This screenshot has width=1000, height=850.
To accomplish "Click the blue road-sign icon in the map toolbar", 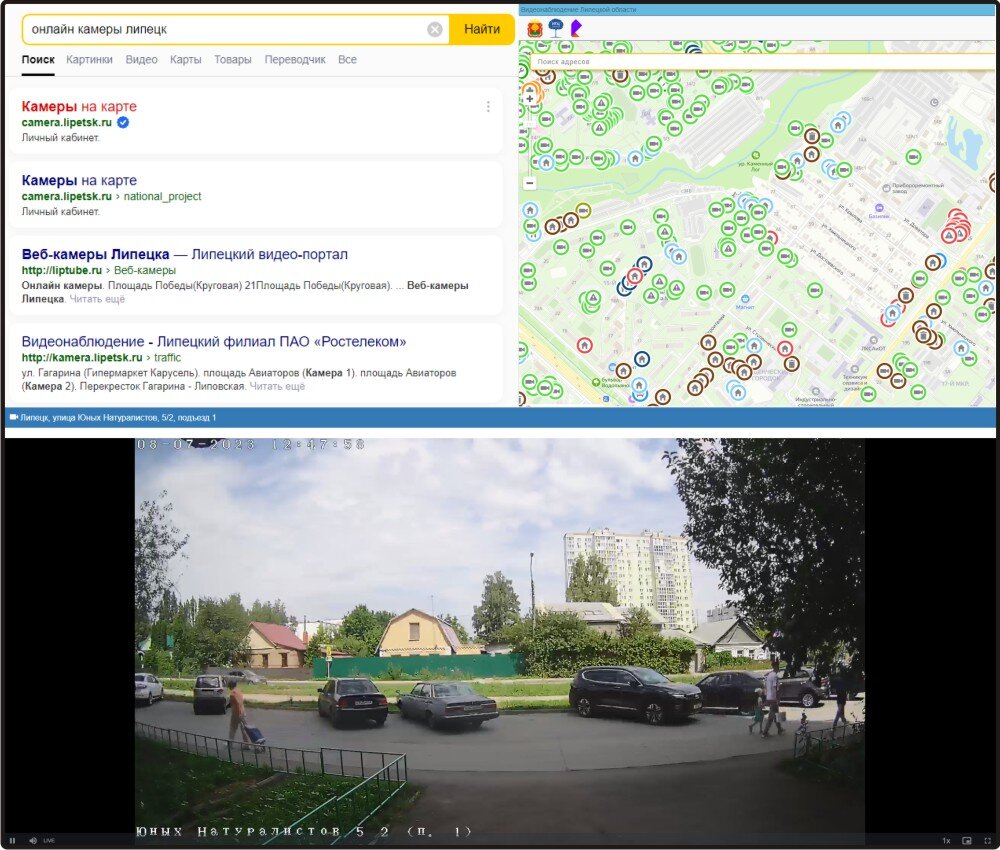I will tap(556, 26).
